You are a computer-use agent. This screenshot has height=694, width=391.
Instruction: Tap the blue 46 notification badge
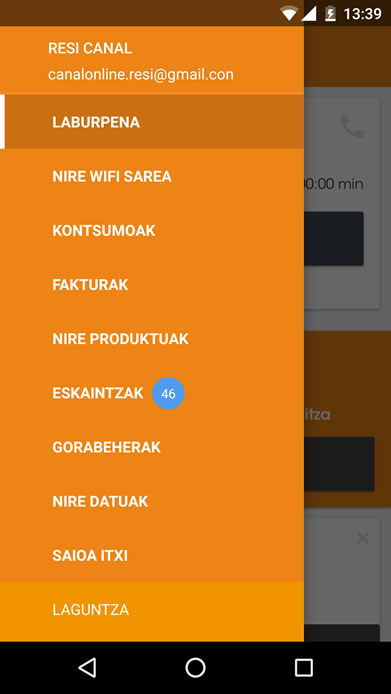(x=168, y=393)
